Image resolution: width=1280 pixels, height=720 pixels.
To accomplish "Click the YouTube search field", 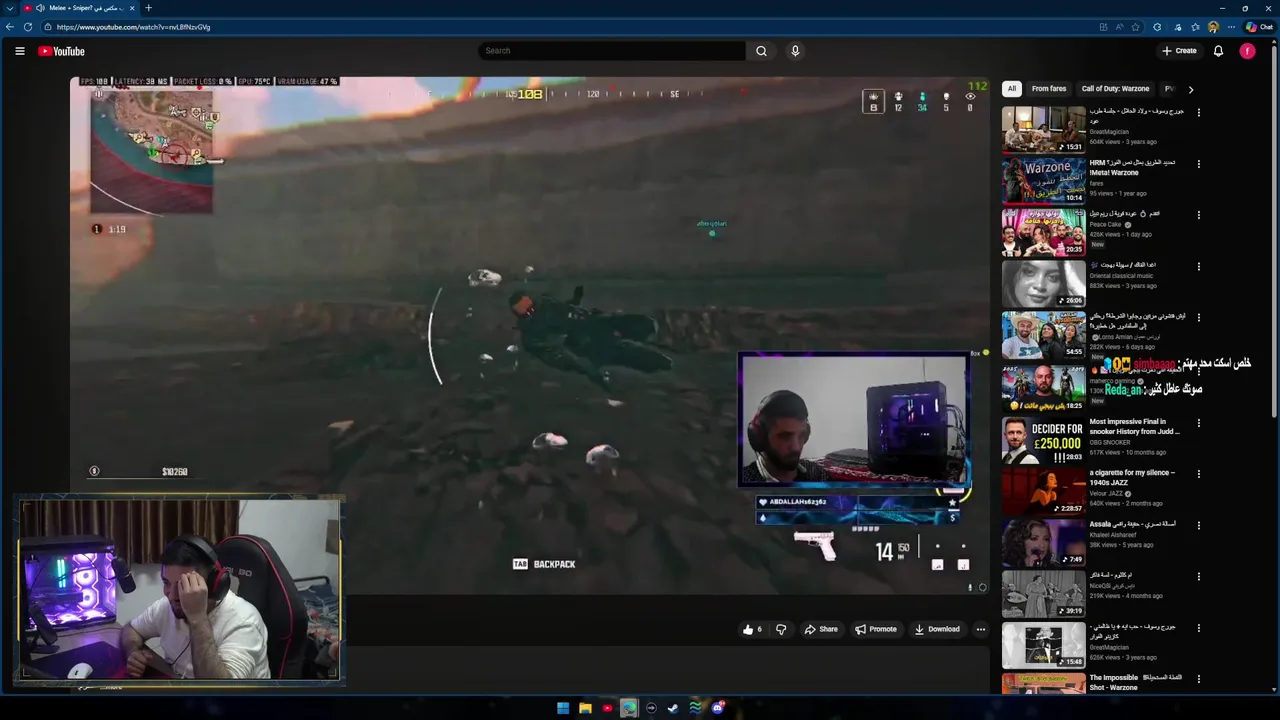I will (612, 51).
